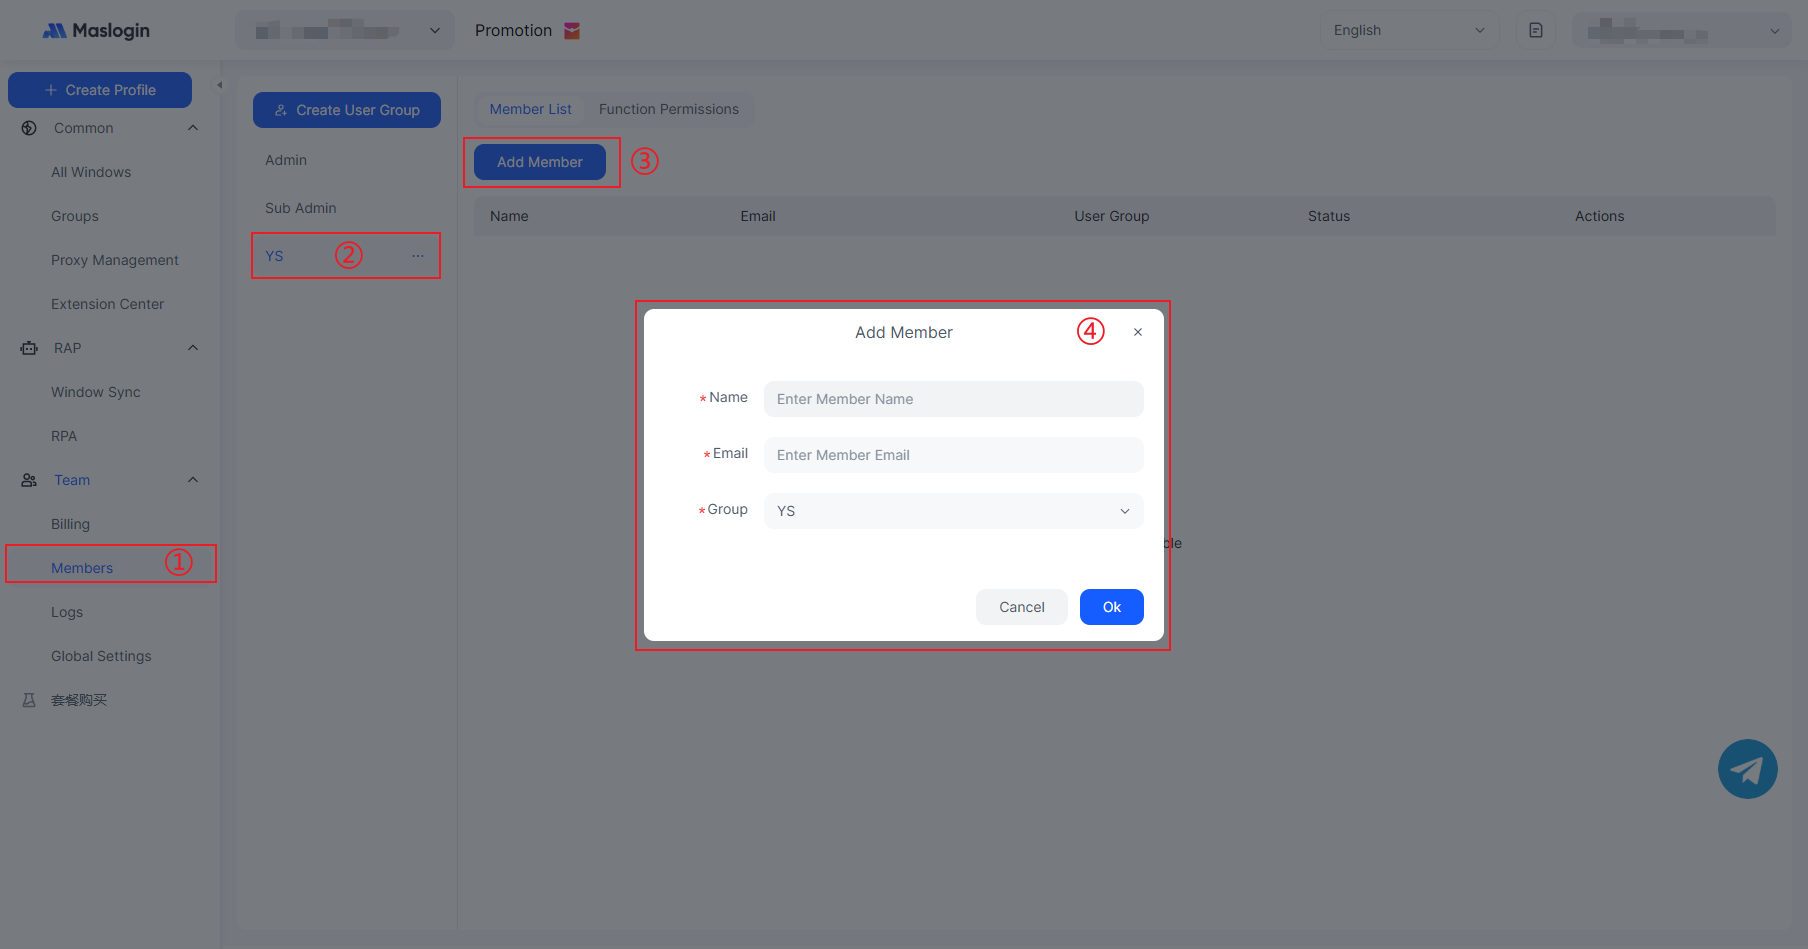
Task: Focus the Enter Member Name field
Action: 953,399
